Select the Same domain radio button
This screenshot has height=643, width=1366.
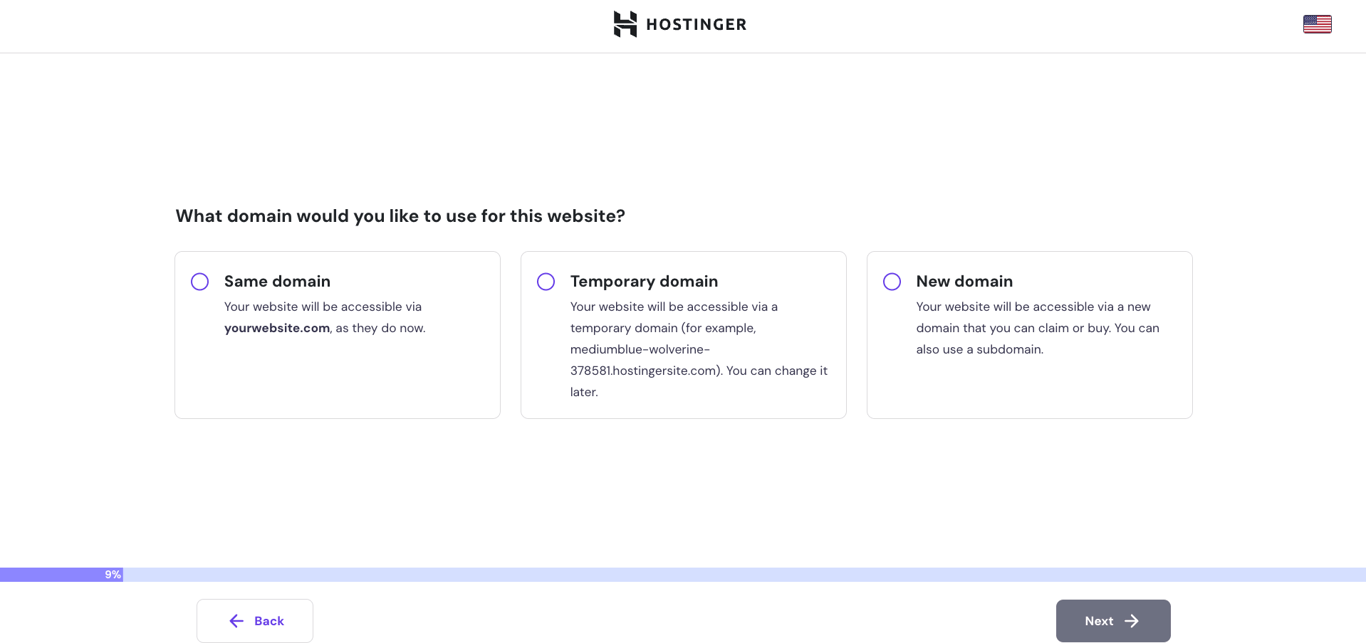click(199, 281)
